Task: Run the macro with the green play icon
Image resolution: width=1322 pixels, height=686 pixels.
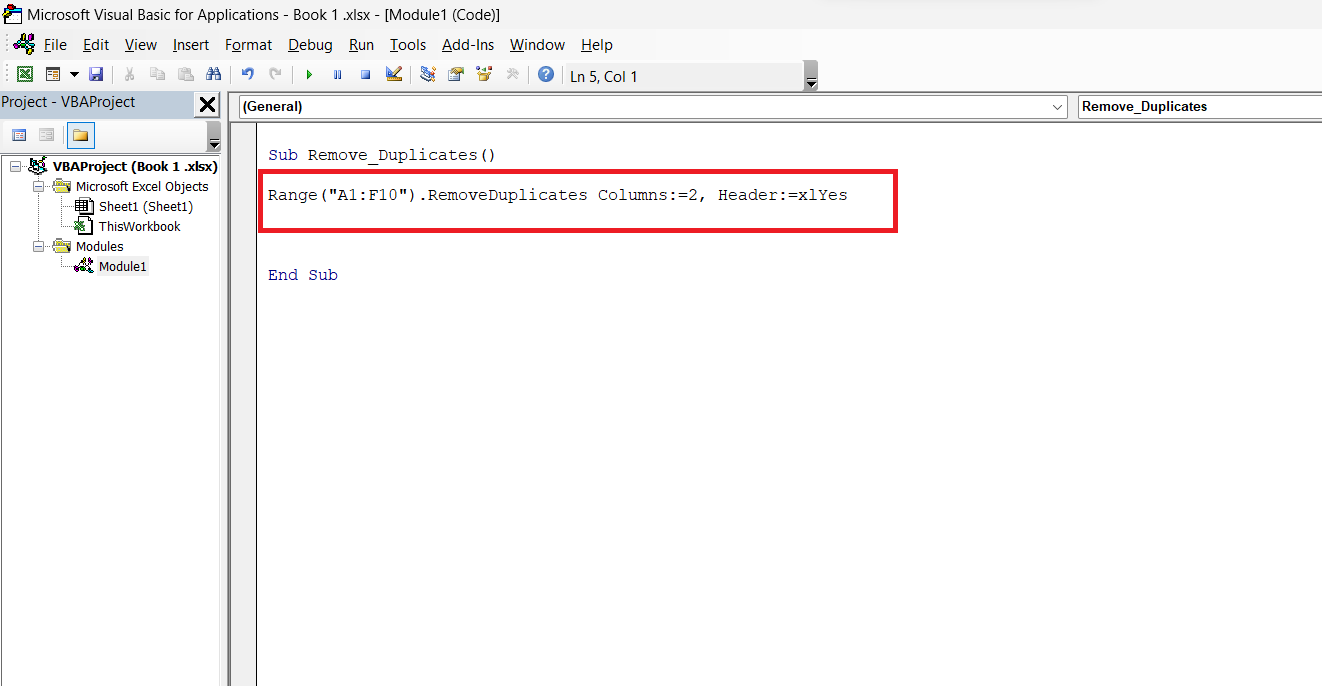Action: [x=309, y=75]
